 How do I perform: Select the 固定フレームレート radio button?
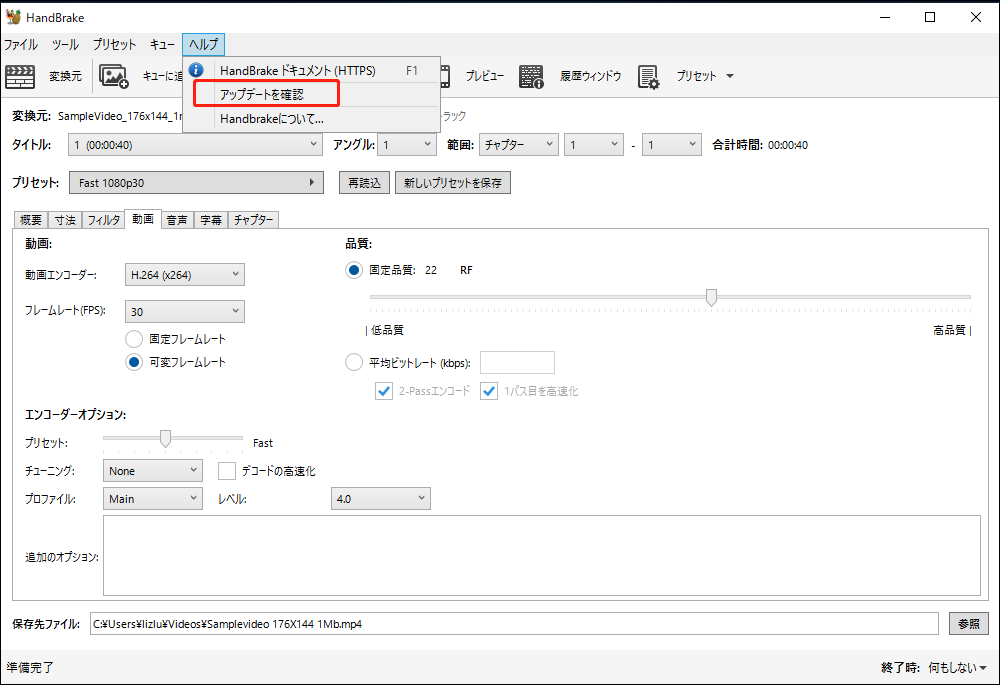click(134, 339)
